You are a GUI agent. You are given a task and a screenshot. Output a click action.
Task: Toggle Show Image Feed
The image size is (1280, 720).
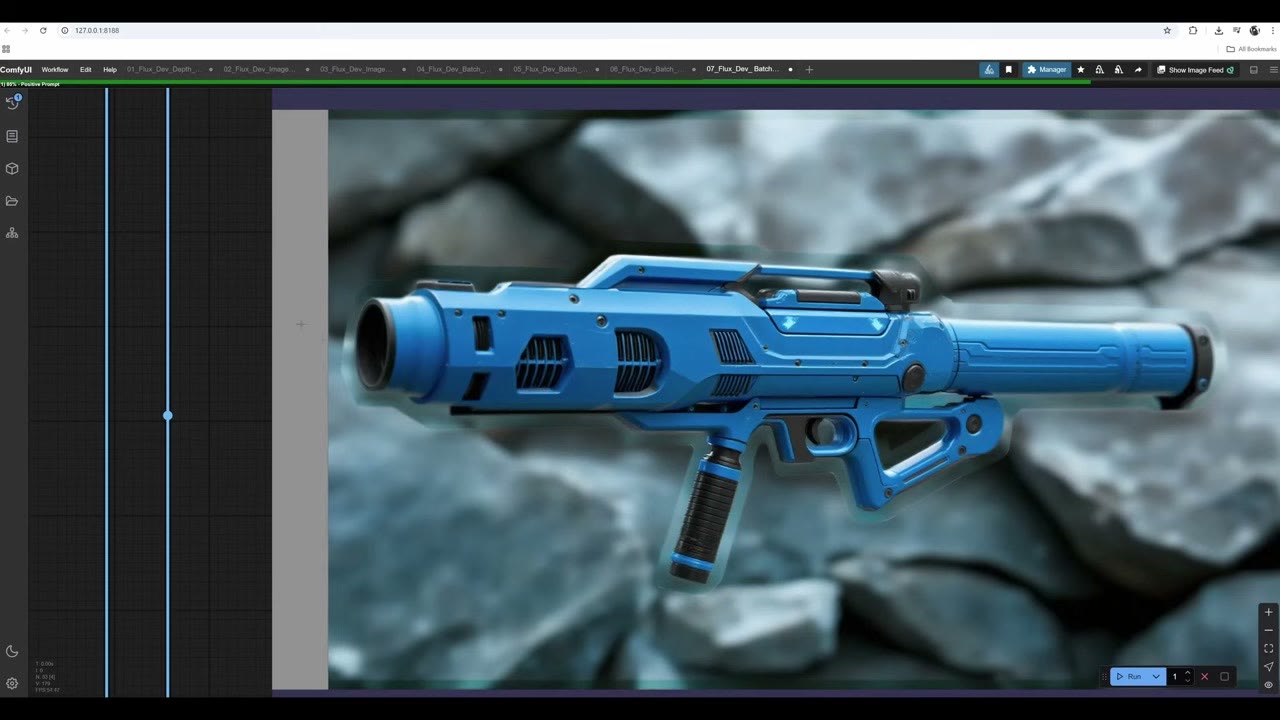pos(1195,70)
